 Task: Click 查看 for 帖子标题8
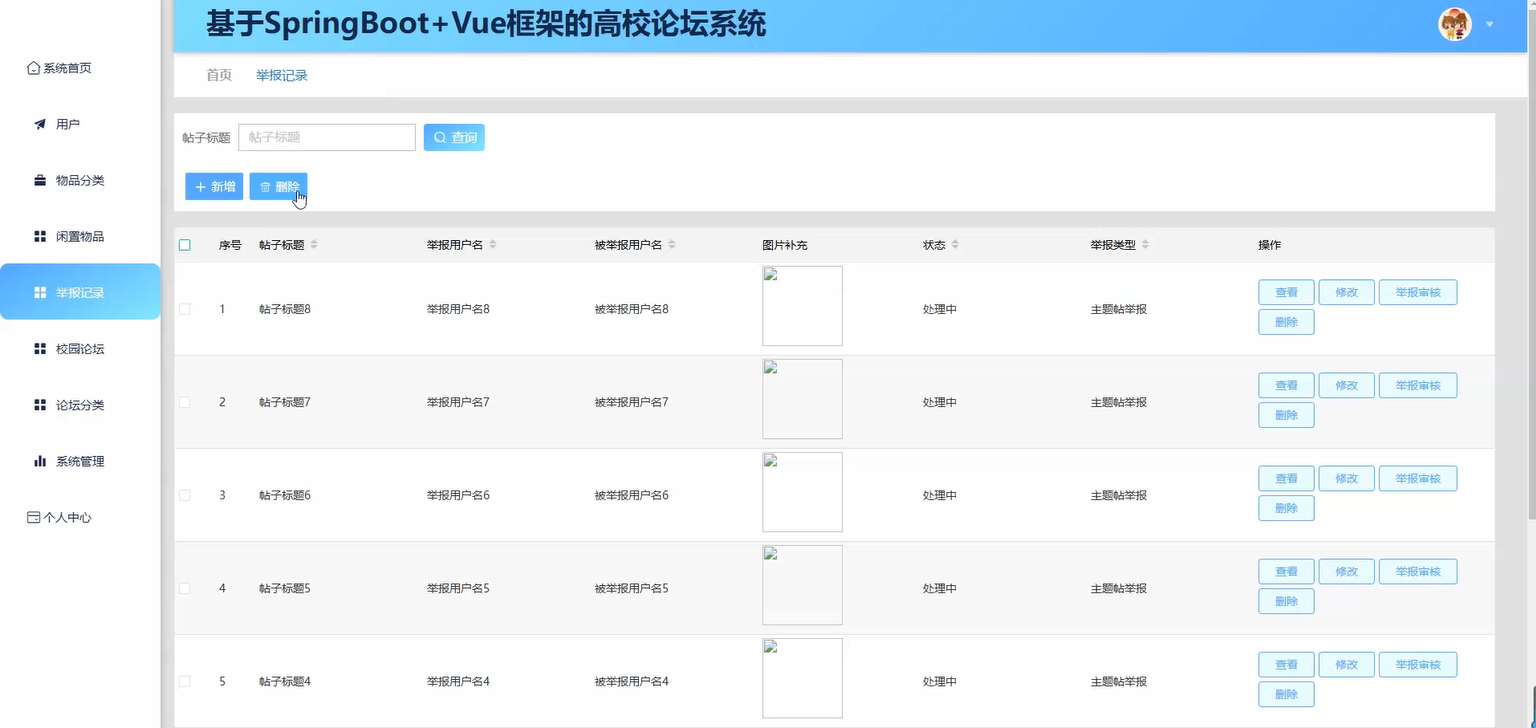coord(1286,292)
